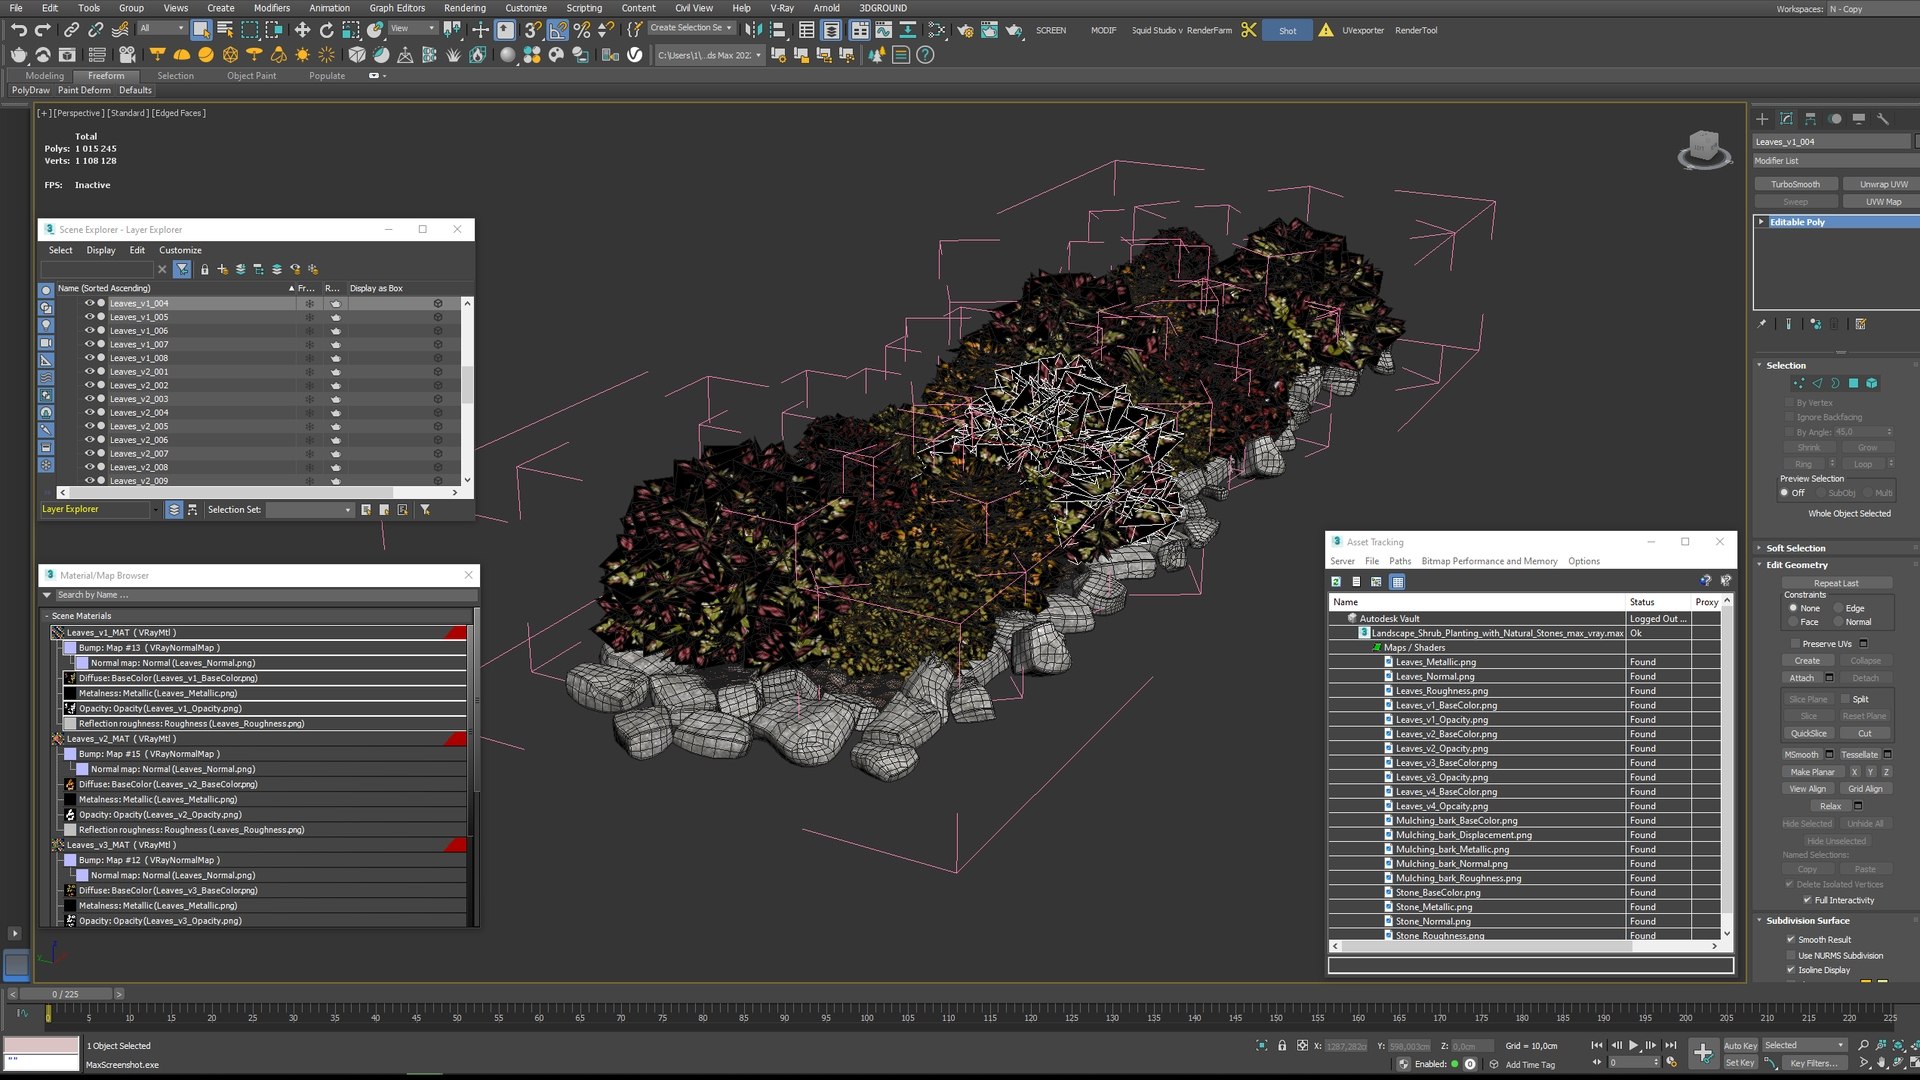Select the Edge constraint radio button
The height and width of the screenshot is (1080, 1920).
[1838, 608]
